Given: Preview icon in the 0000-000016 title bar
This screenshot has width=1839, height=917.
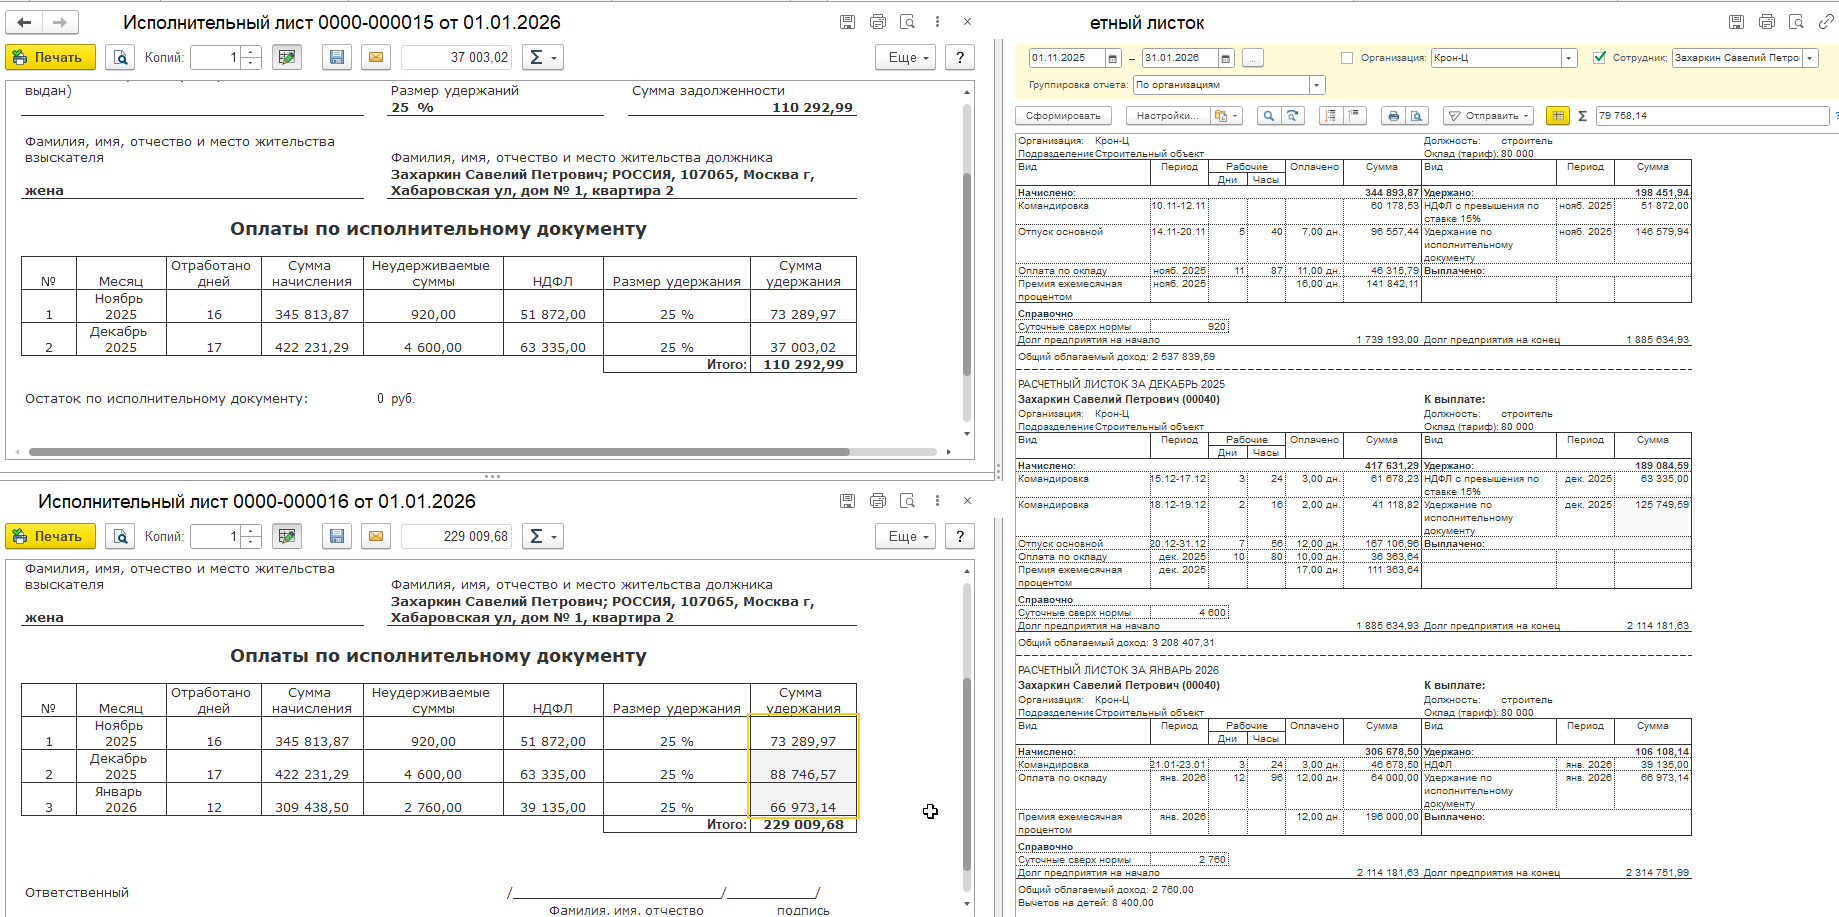Looking at the screenshot, I should pos(907,501).
